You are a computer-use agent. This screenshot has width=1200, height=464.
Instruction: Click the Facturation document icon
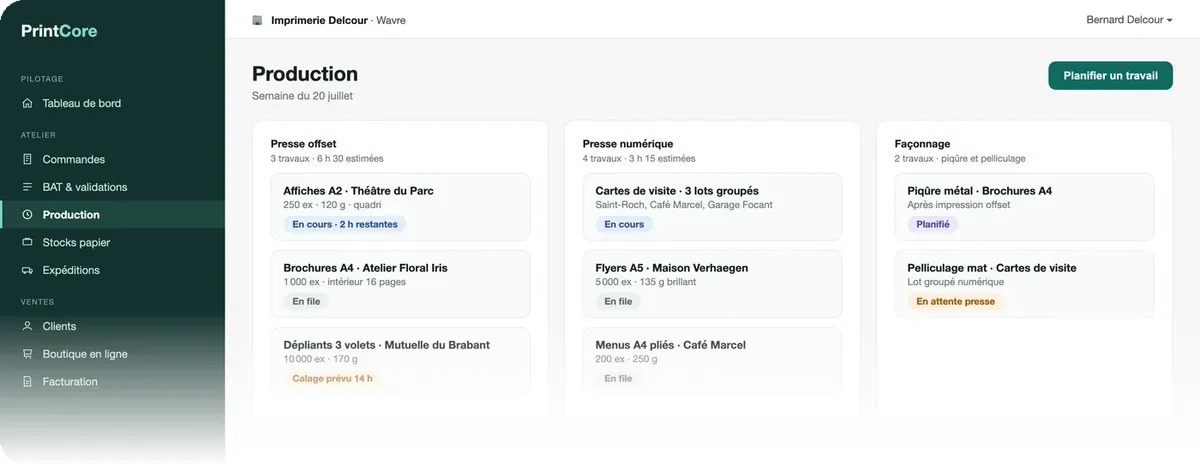[x=27, y=382]
